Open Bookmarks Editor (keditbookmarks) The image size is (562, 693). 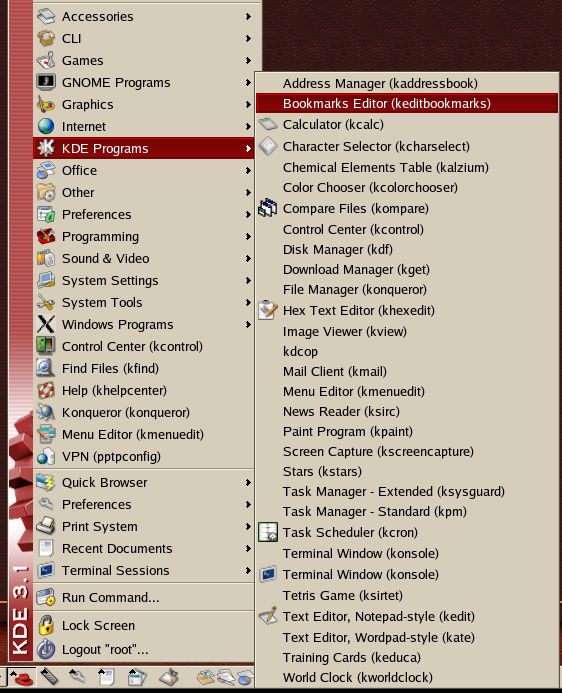click(407, 103)
